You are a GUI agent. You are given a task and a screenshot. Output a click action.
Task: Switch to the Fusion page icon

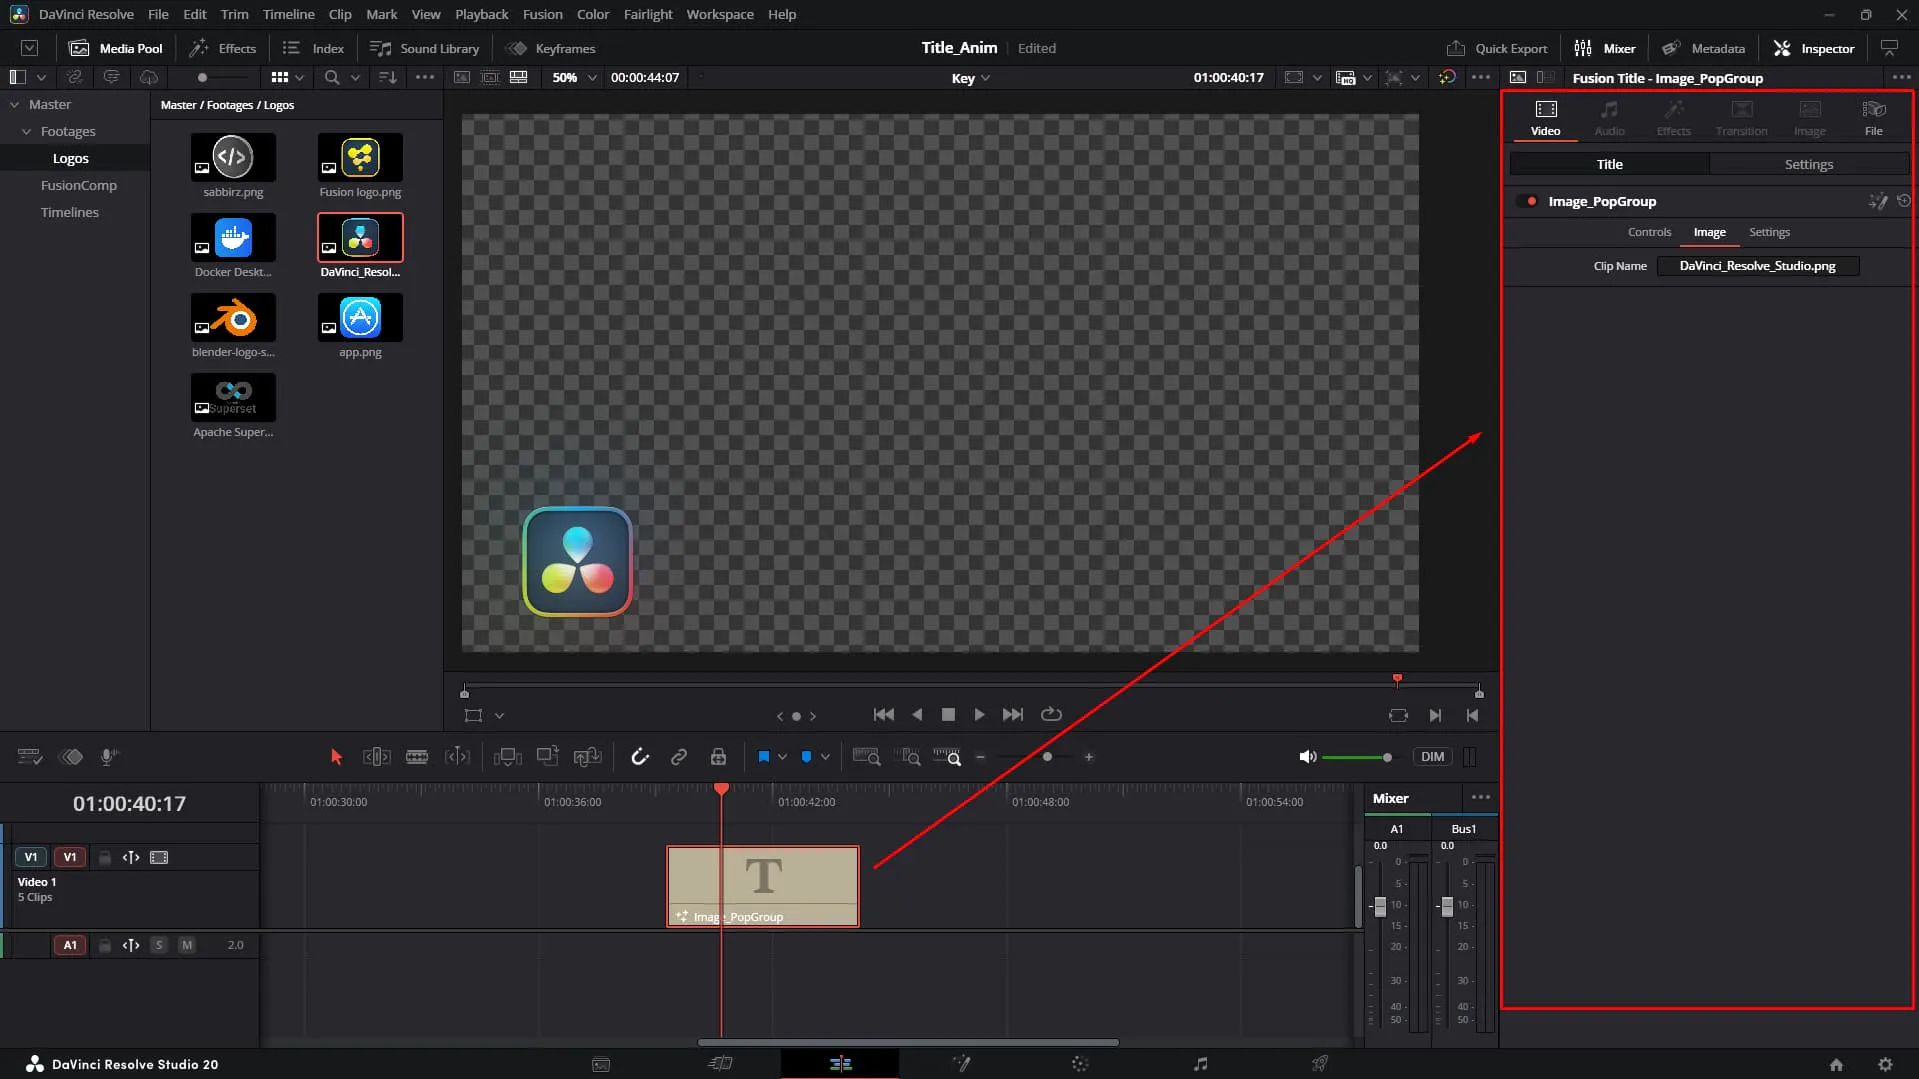(961, 1064)
